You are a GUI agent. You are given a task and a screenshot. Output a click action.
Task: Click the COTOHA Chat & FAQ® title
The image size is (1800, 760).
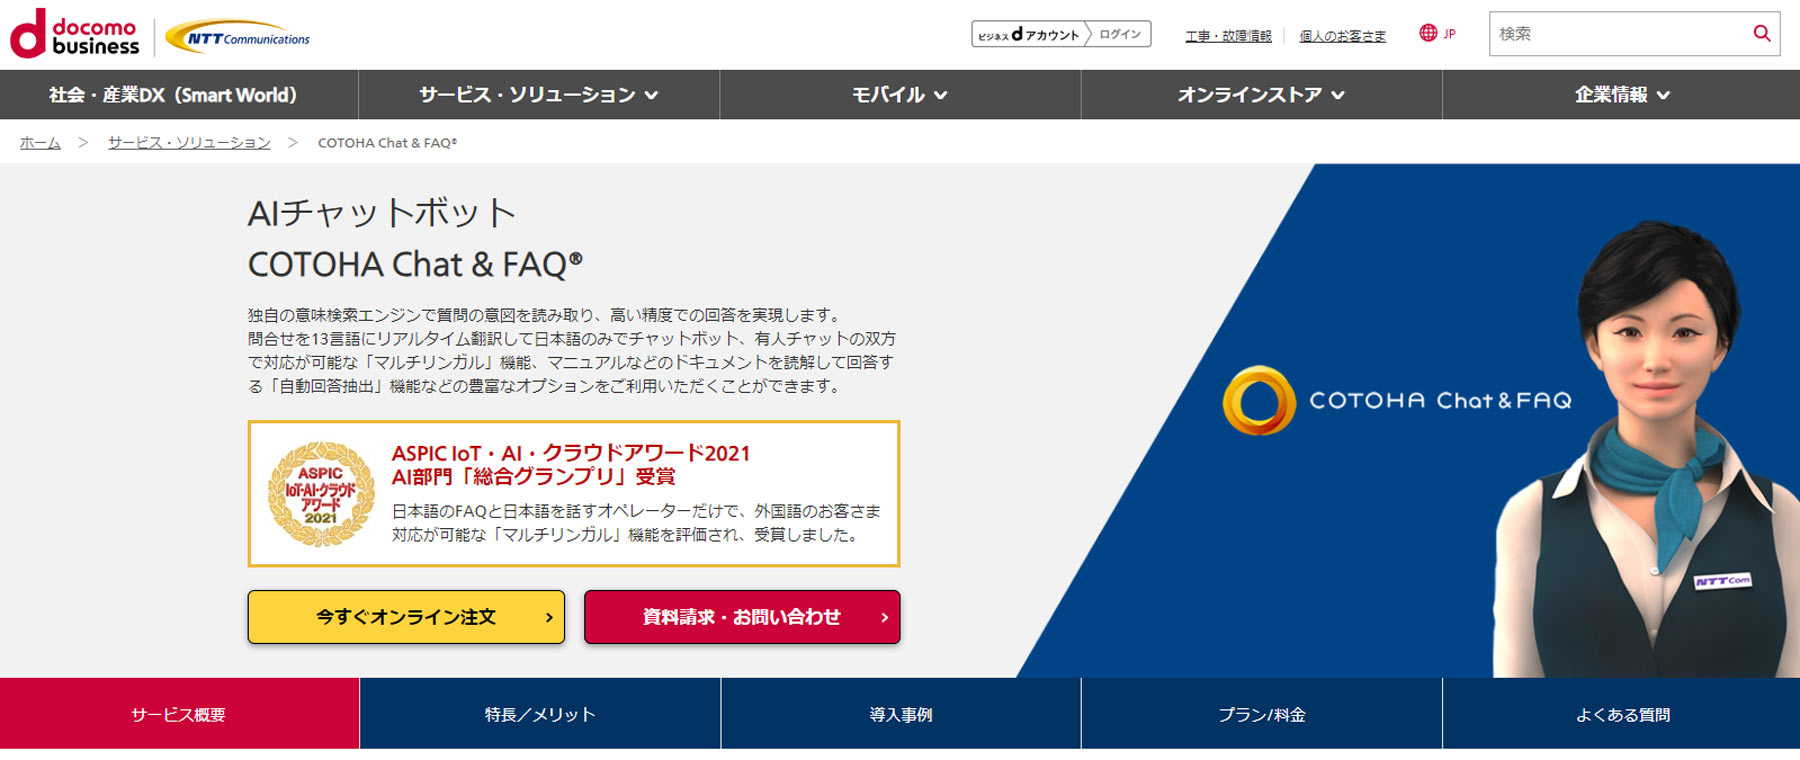[x=415, y=265]
